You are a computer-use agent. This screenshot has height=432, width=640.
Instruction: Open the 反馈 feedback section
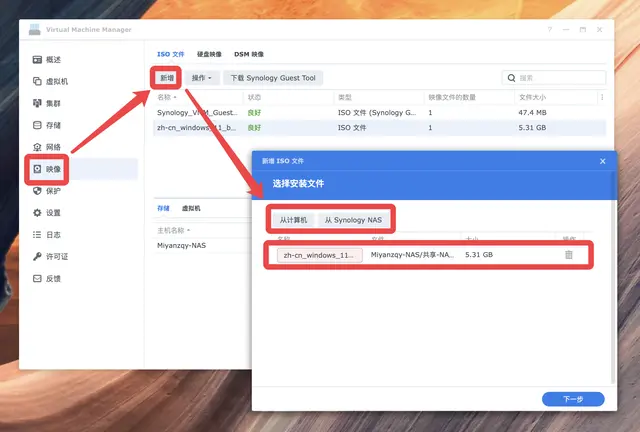coord(47,278)
